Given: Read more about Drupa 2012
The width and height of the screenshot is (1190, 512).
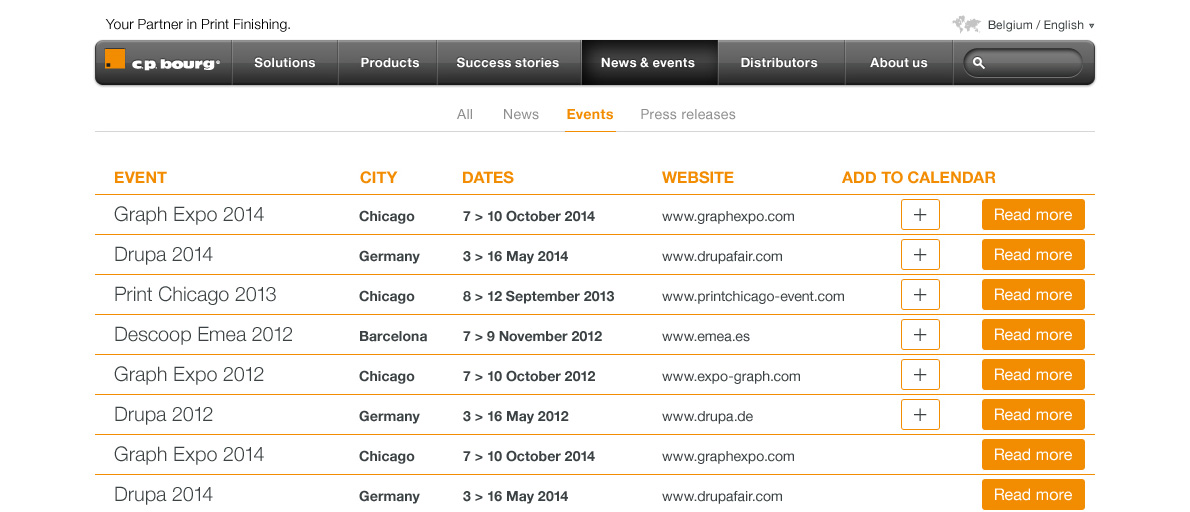Looking at the screenshot, I should (1033, 415).
